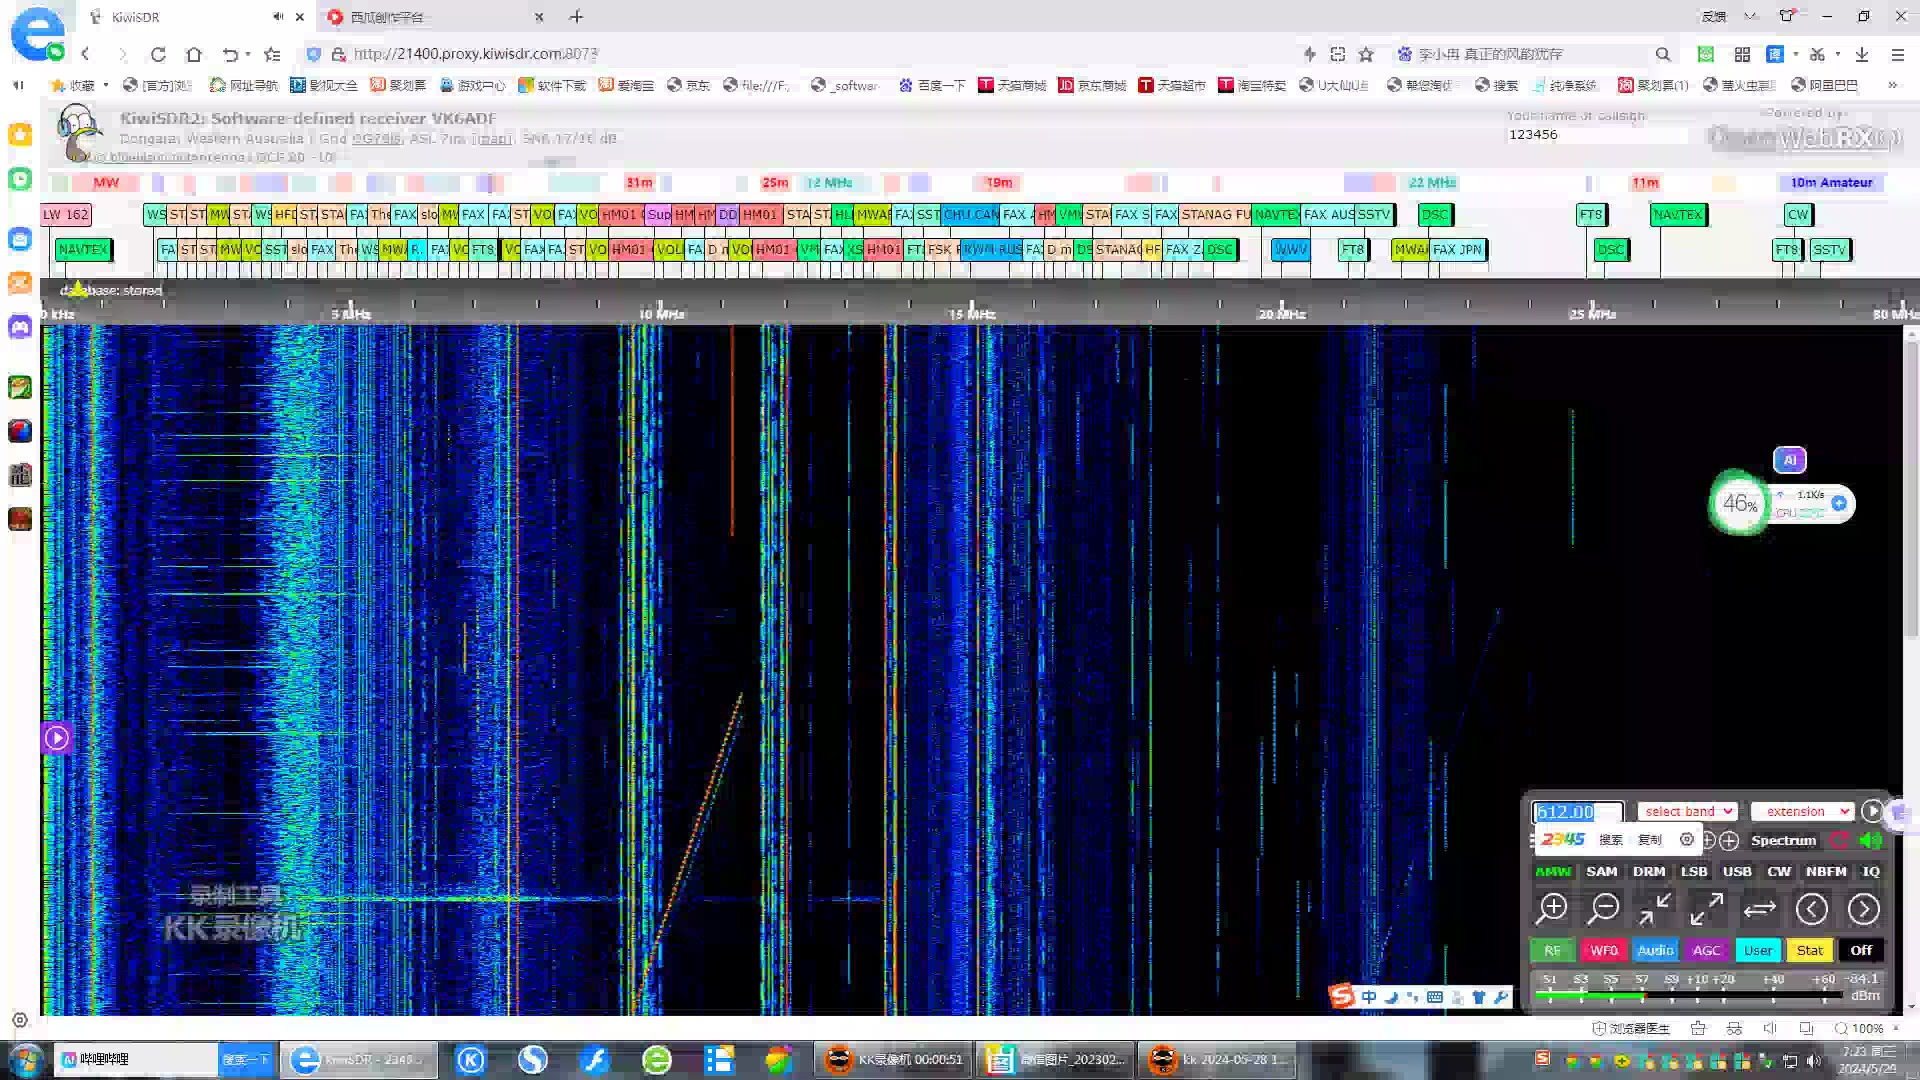Click the max zoom-out outward arrows icon
1920x1080 pixels.
point(1707,908)
